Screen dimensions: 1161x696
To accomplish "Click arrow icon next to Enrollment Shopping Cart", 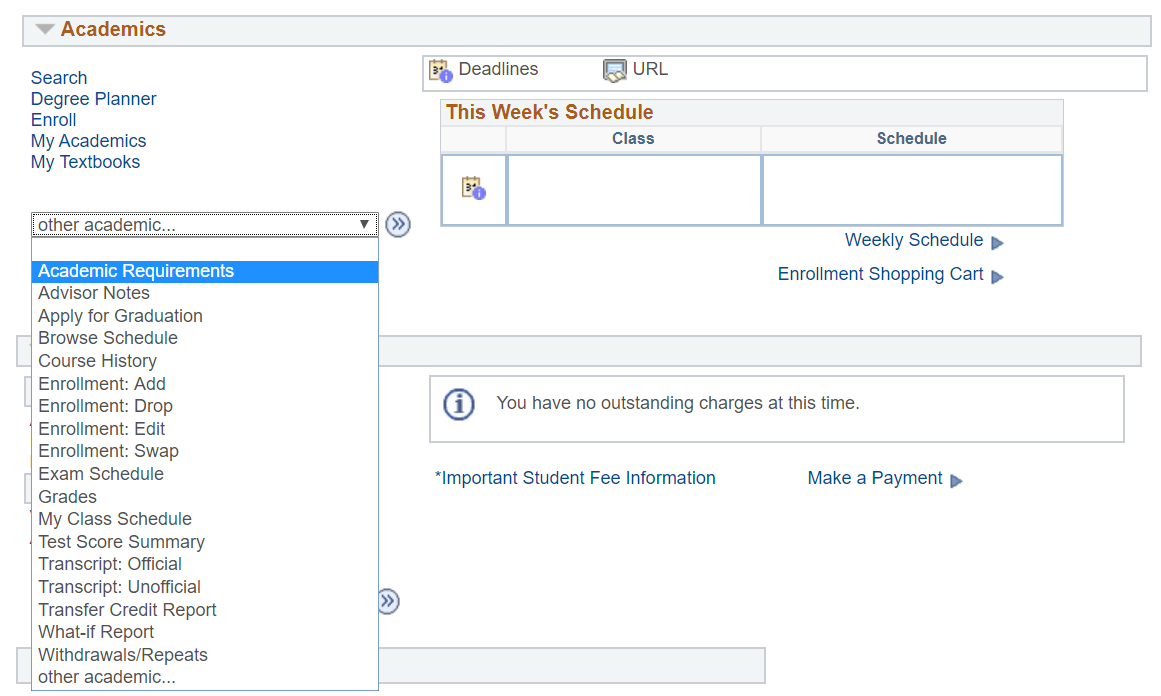I will tap(997, 277).
